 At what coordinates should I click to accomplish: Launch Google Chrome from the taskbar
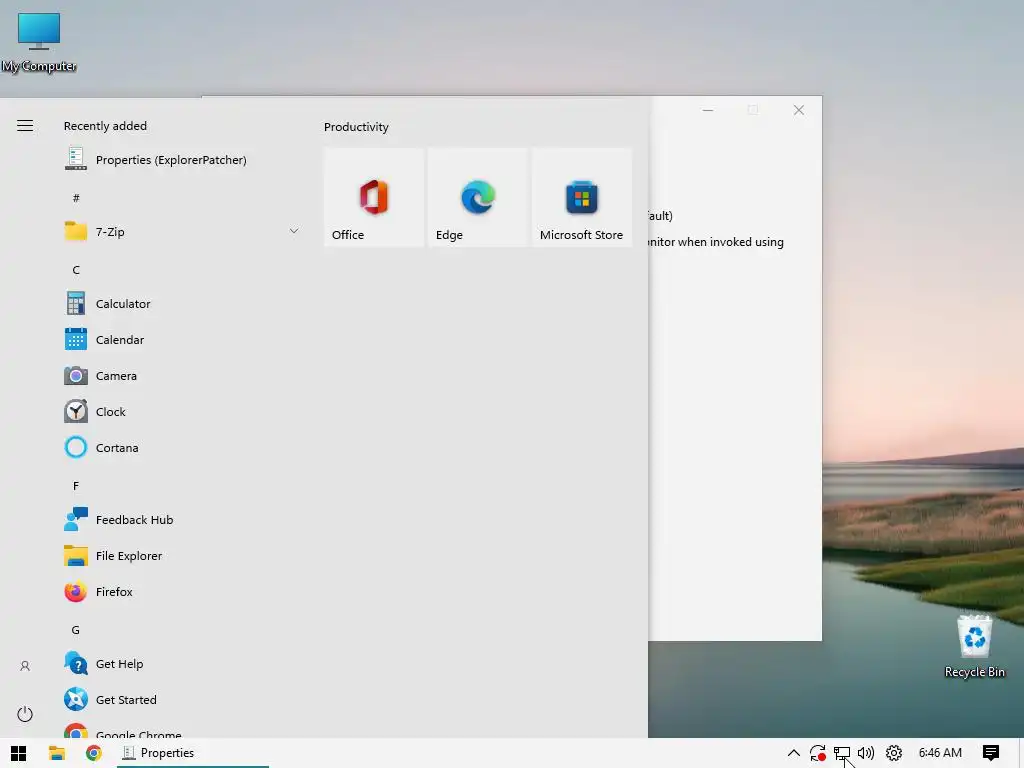93,753
